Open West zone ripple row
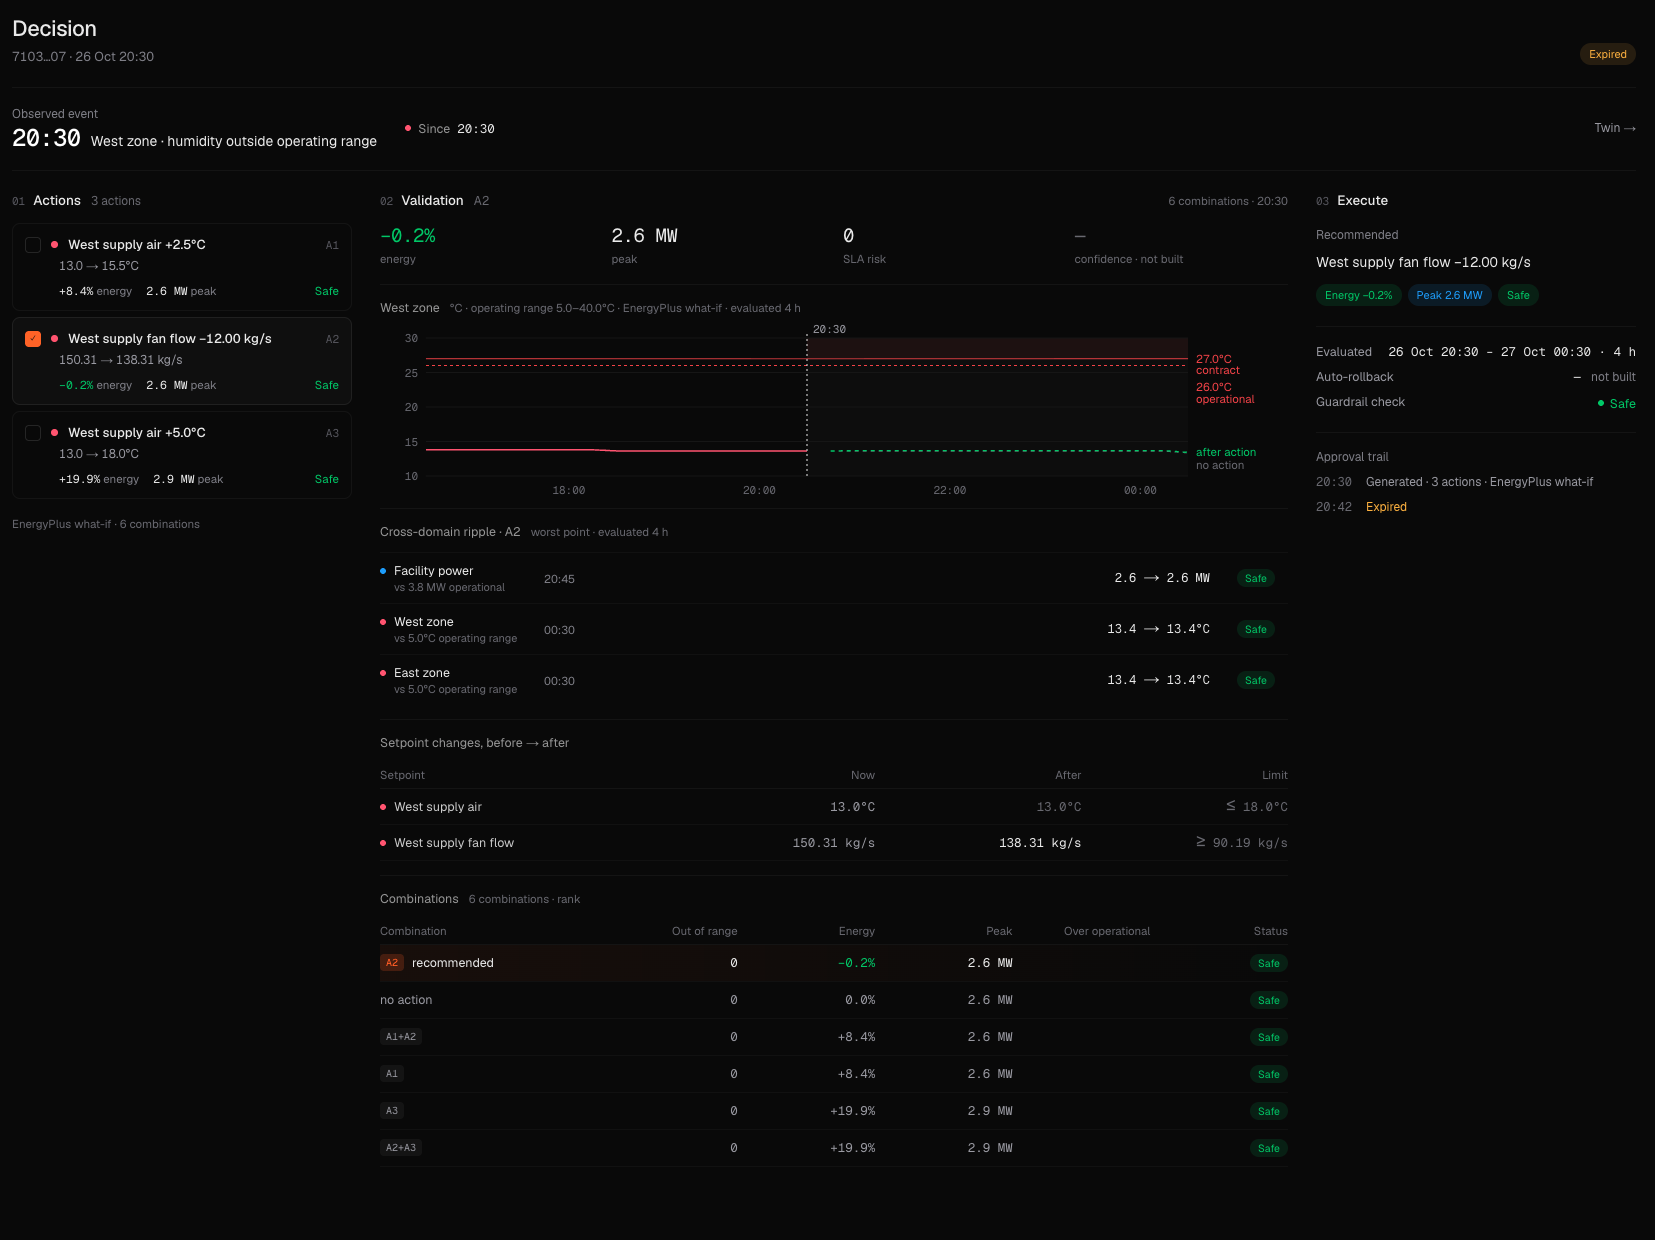 [x=833, y=629]
